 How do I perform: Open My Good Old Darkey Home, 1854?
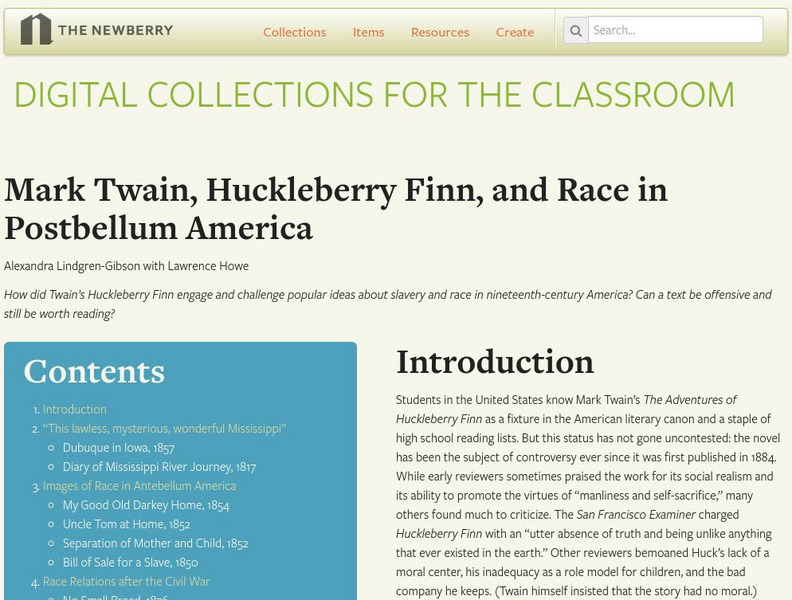click(x=146, y=505)
